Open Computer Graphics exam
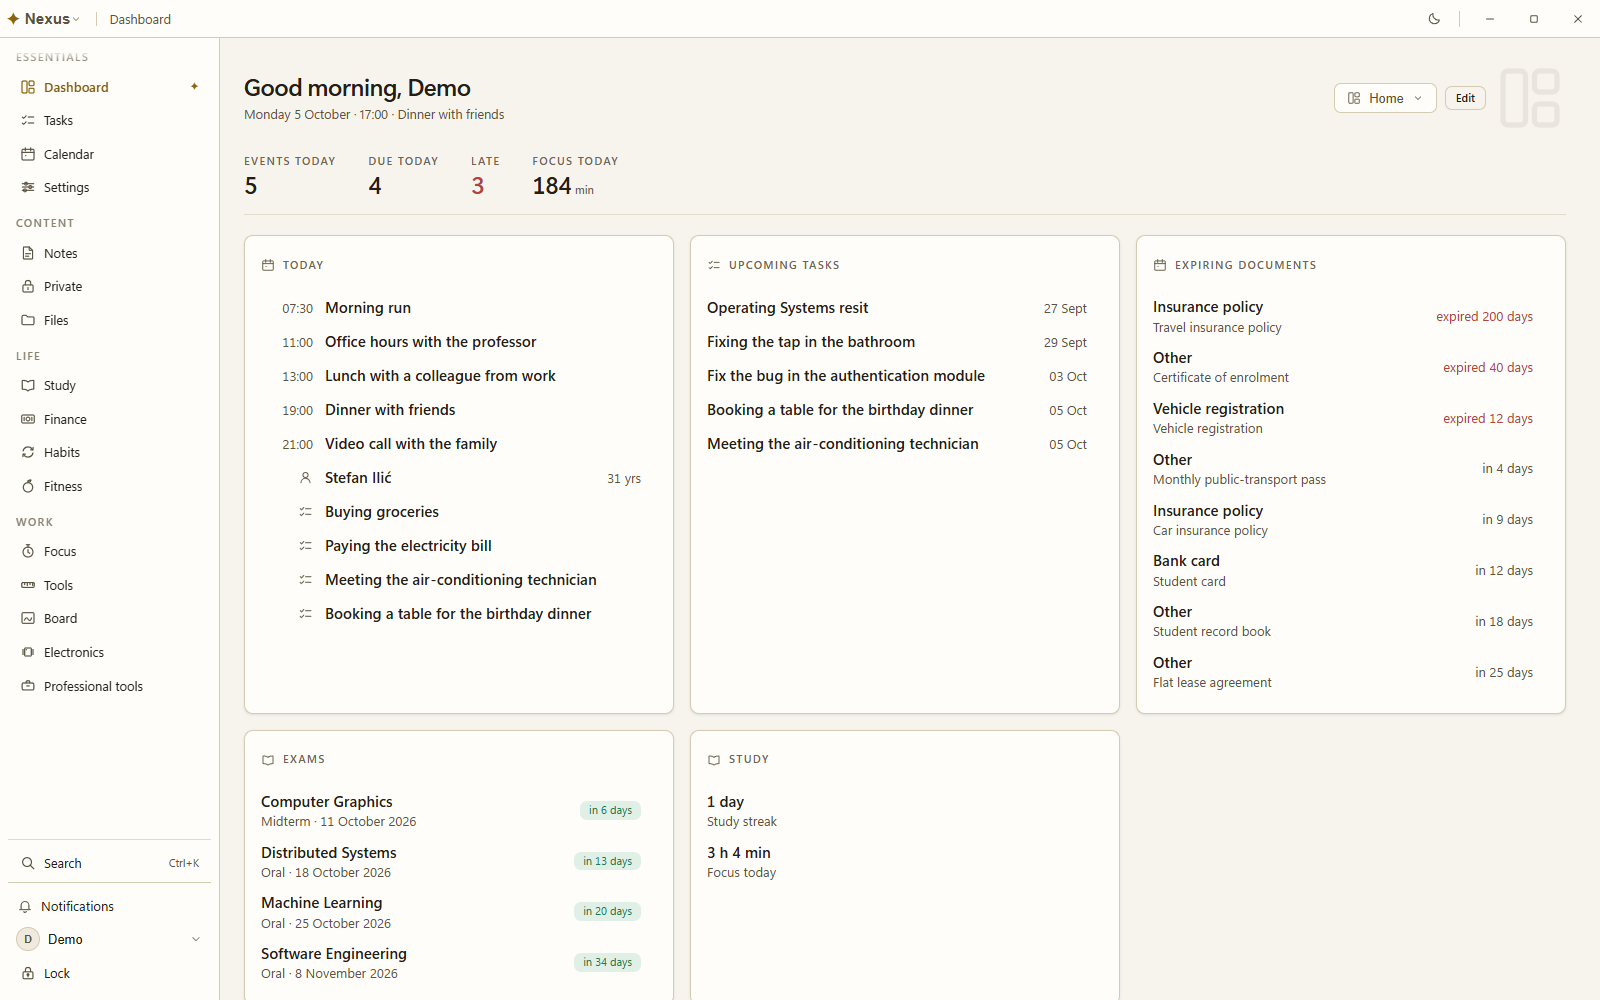The height and width of the screenshot is (1000, 1600). pos(451,811)
